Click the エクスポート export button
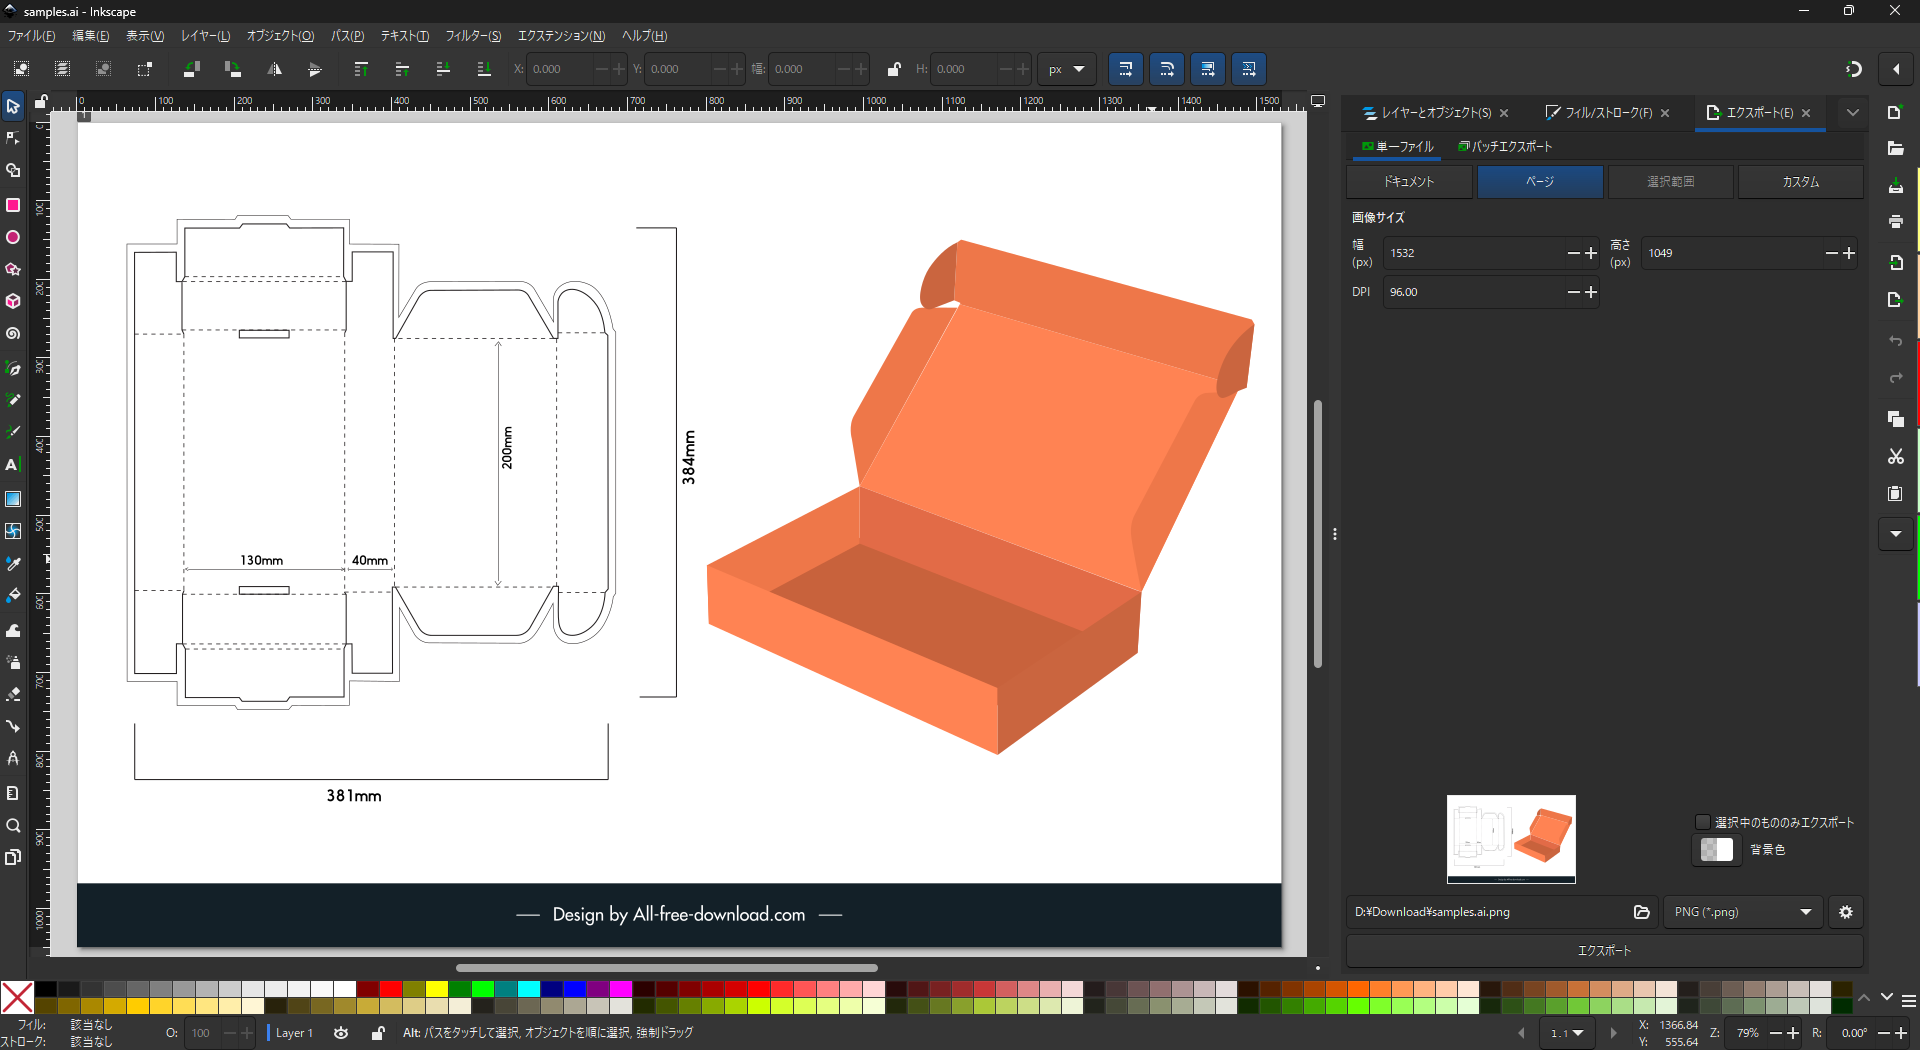This screenshot has height=1050, width=1920. 1604,951
